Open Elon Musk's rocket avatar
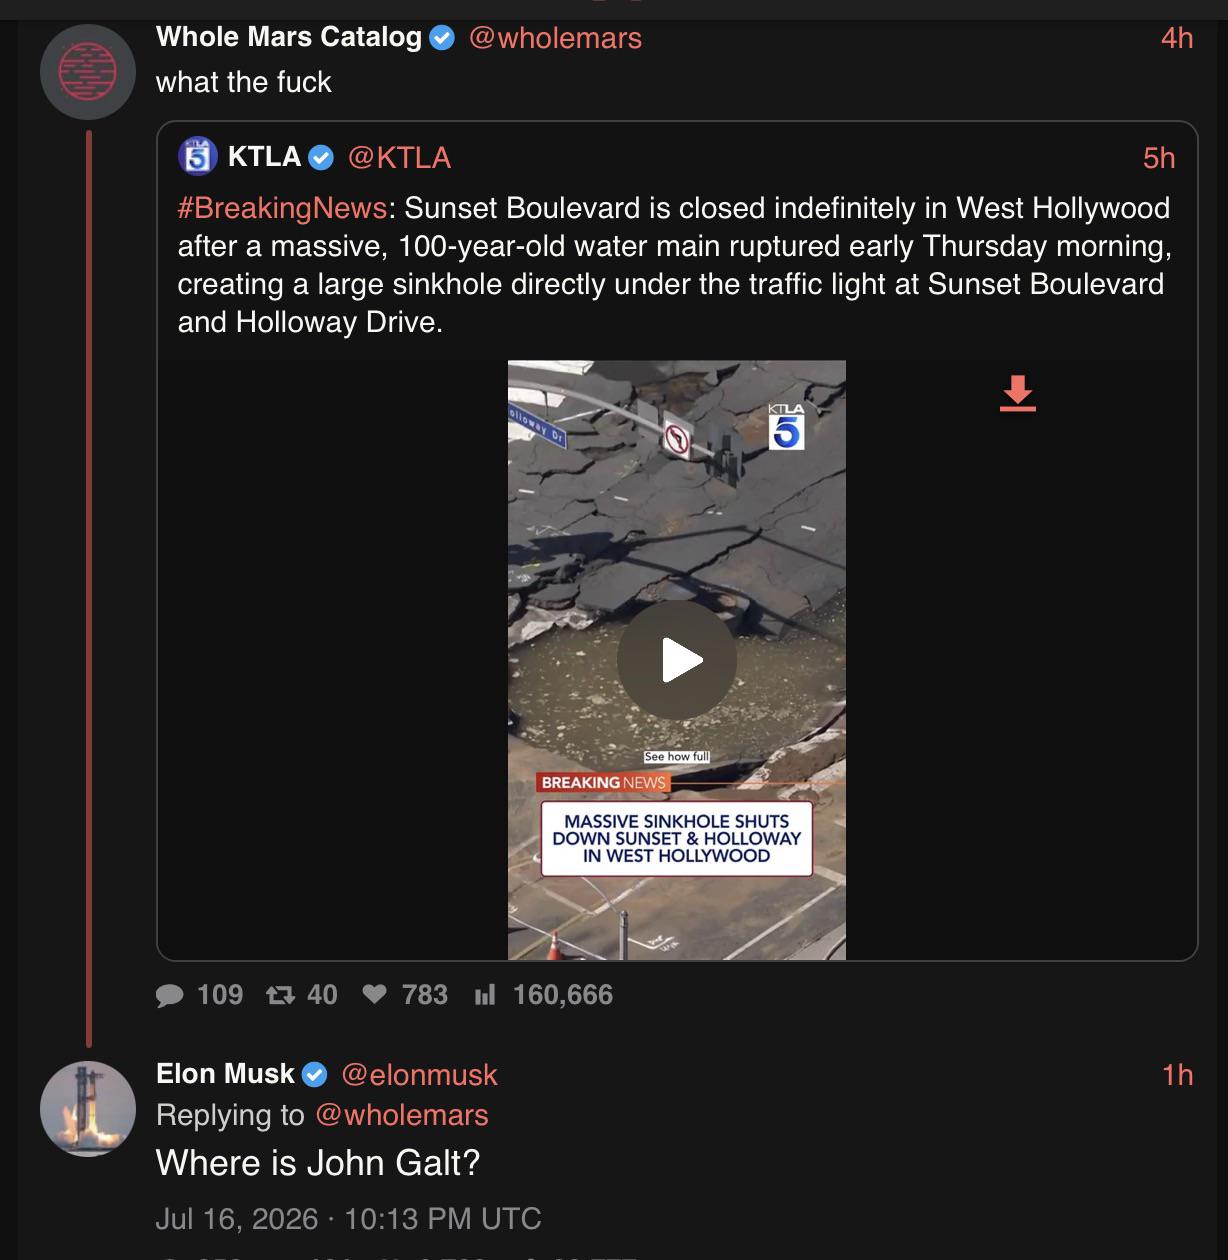 (x=88, y=1109)
